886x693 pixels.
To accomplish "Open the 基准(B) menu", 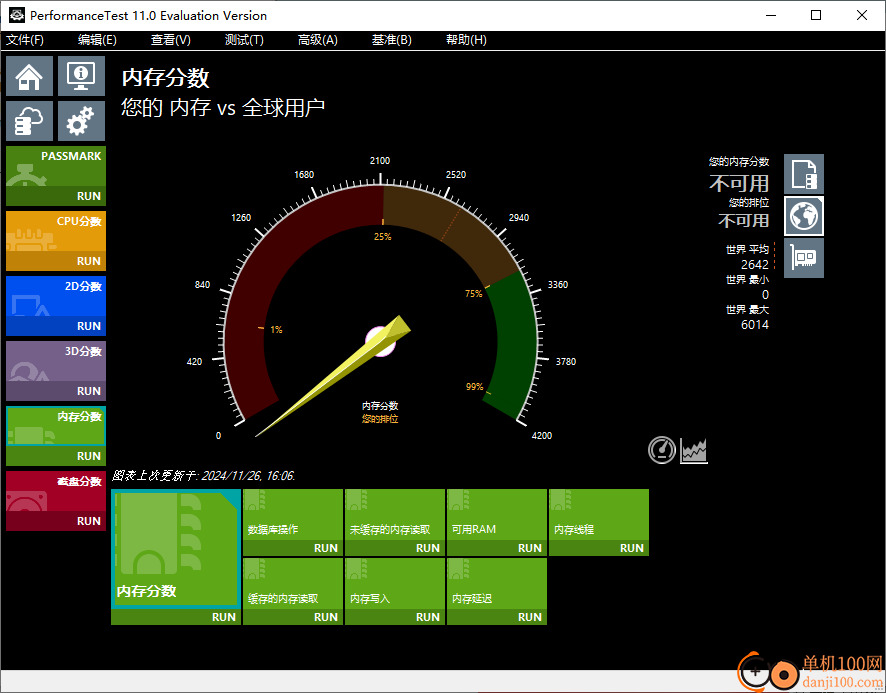I will tap(392, 40).
